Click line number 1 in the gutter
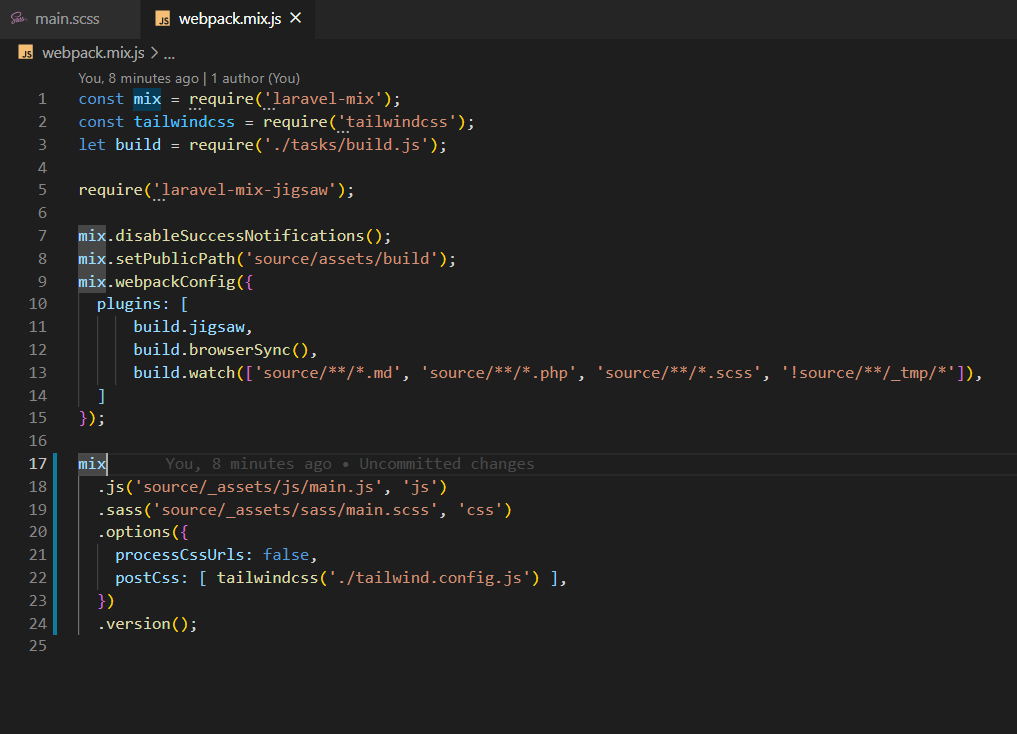Viewport: 1017px width, 734px height. 42,98
